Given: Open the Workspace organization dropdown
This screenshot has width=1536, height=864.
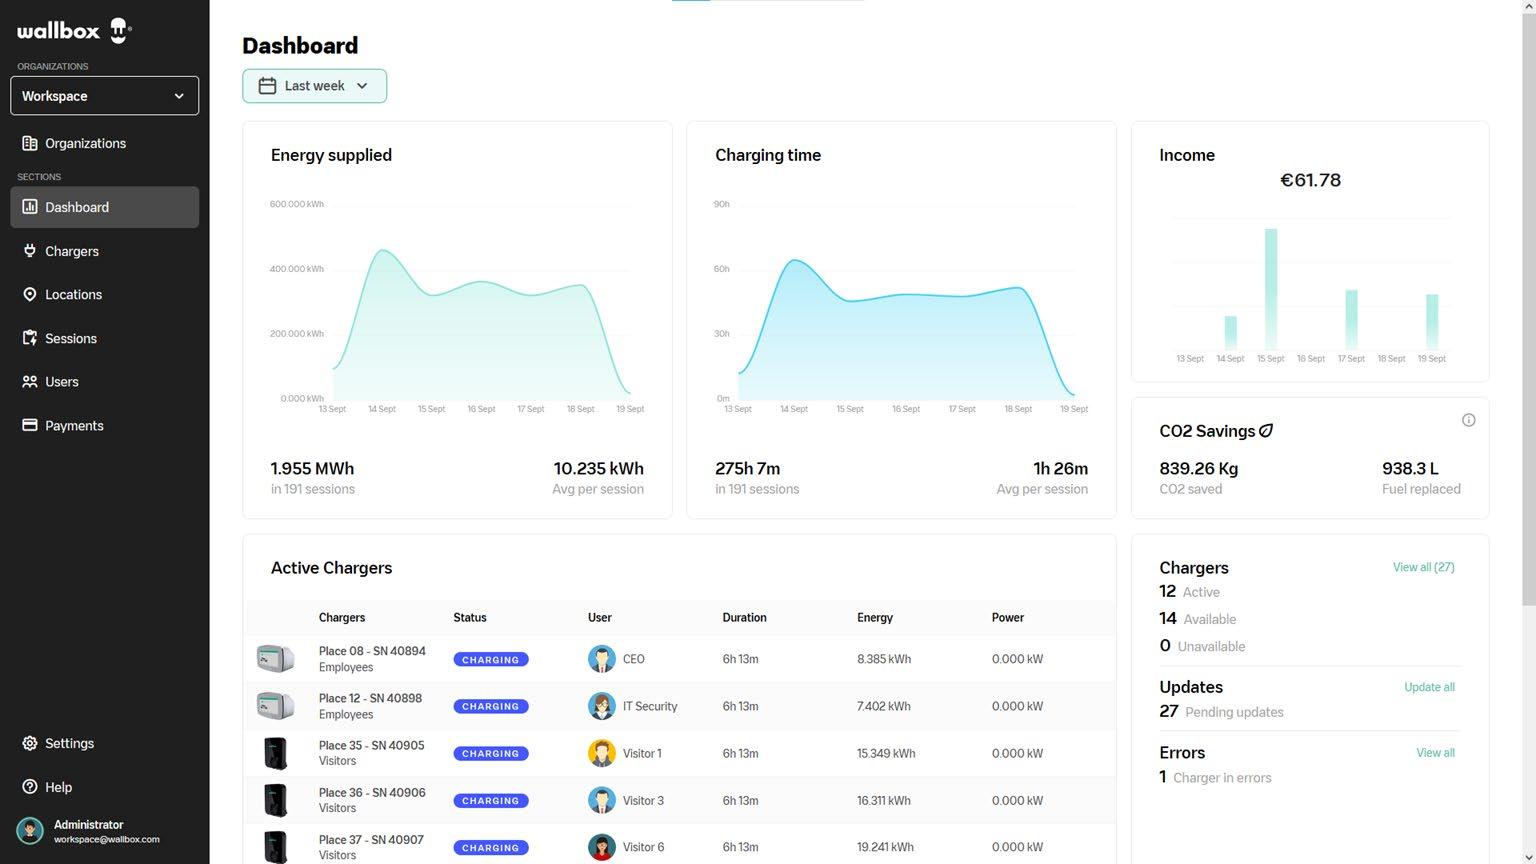Looking at the screenshot, I should (105, 96).
